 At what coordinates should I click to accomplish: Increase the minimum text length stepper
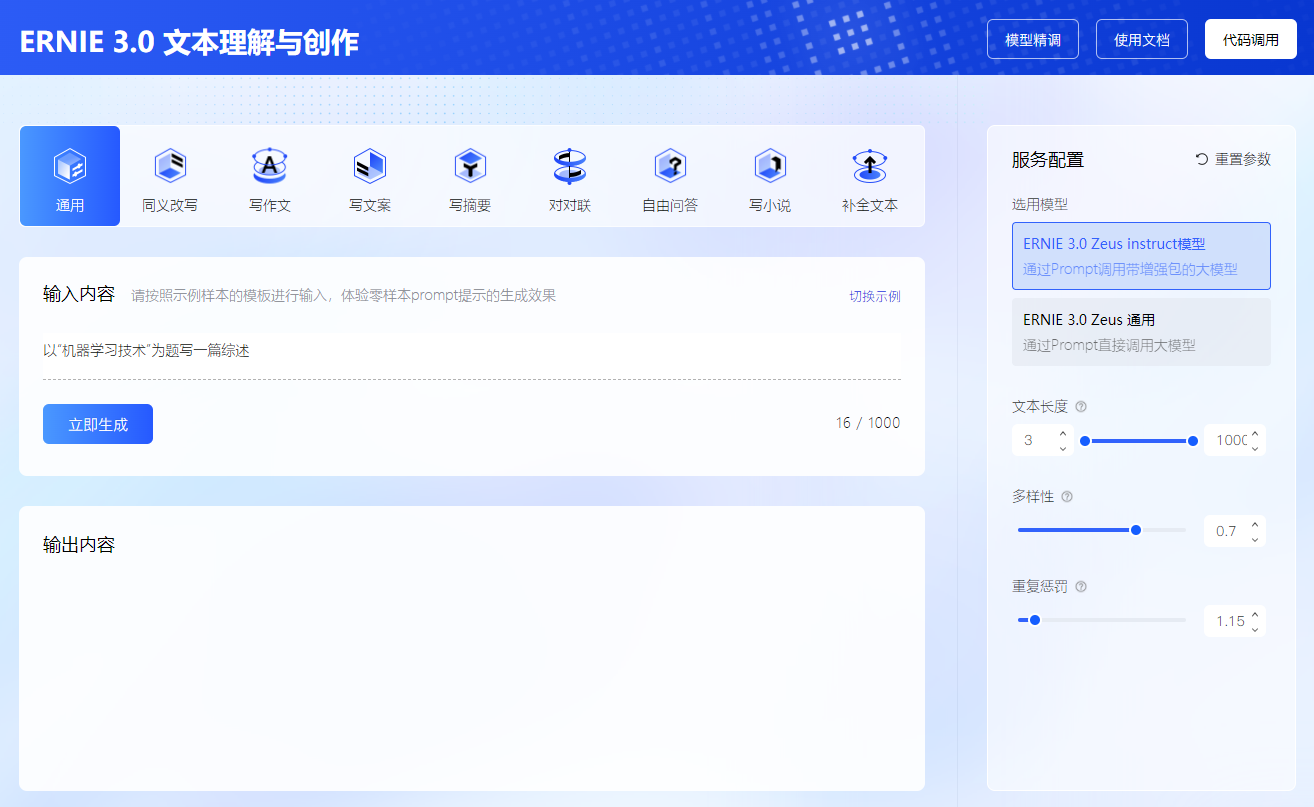1062,434
